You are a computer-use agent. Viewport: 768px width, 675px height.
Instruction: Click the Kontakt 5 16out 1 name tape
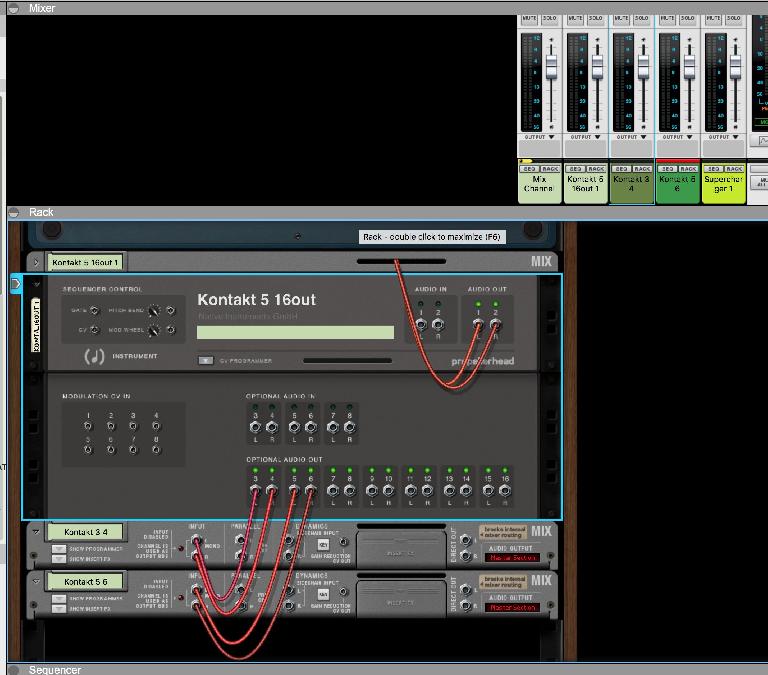tap(85, 263)
